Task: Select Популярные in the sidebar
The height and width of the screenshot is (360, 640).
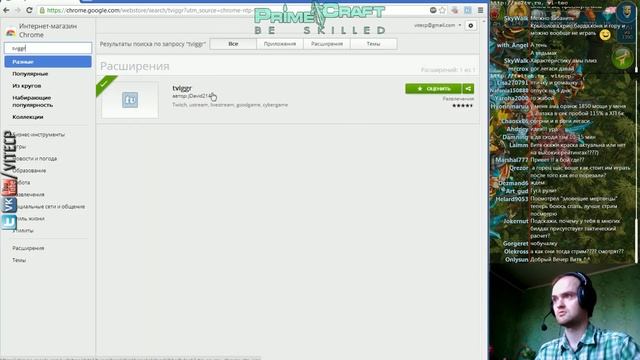Action: (x=30, y=74)
